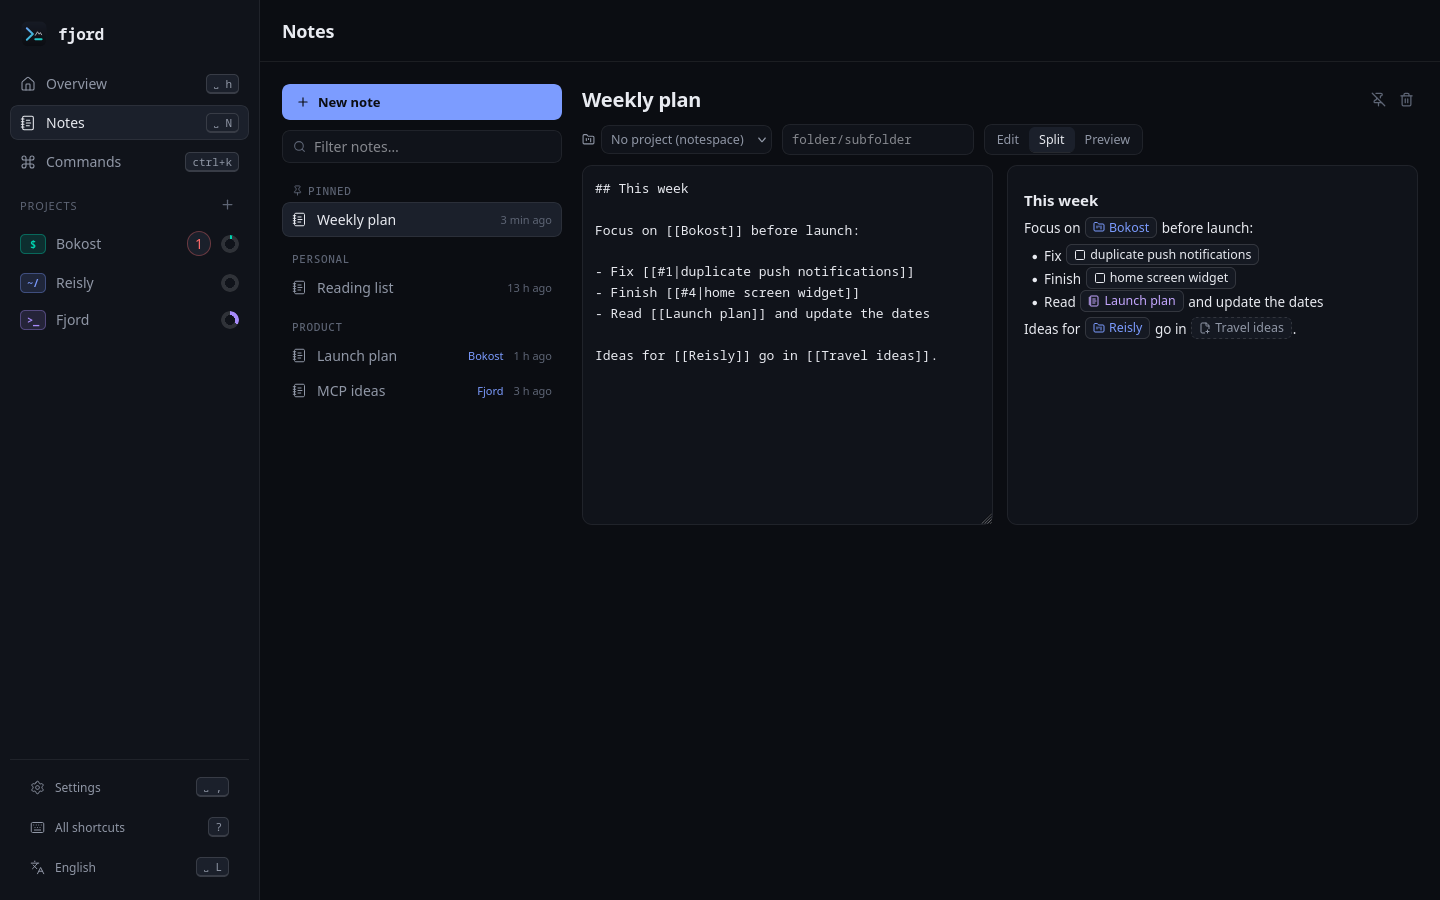Click the Travel ideas unresolved link

(1241, 328)
